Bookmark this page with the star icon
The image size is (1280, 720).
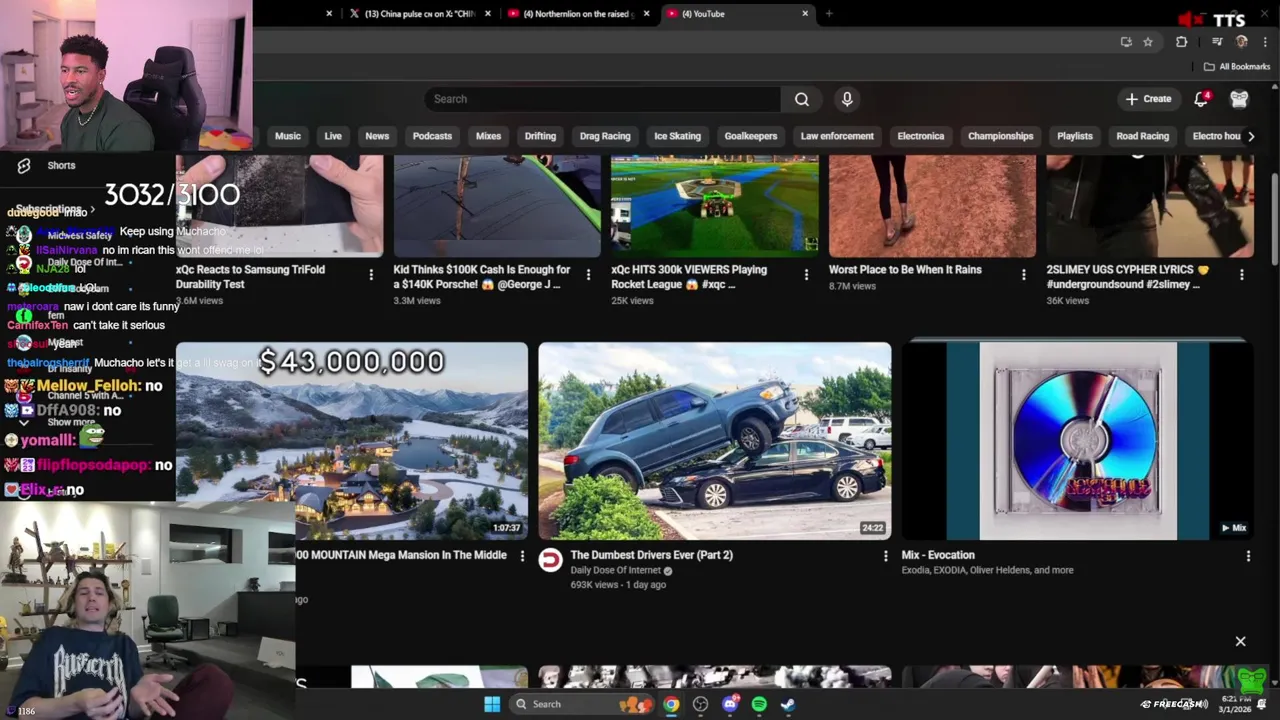pos(1148,42)
